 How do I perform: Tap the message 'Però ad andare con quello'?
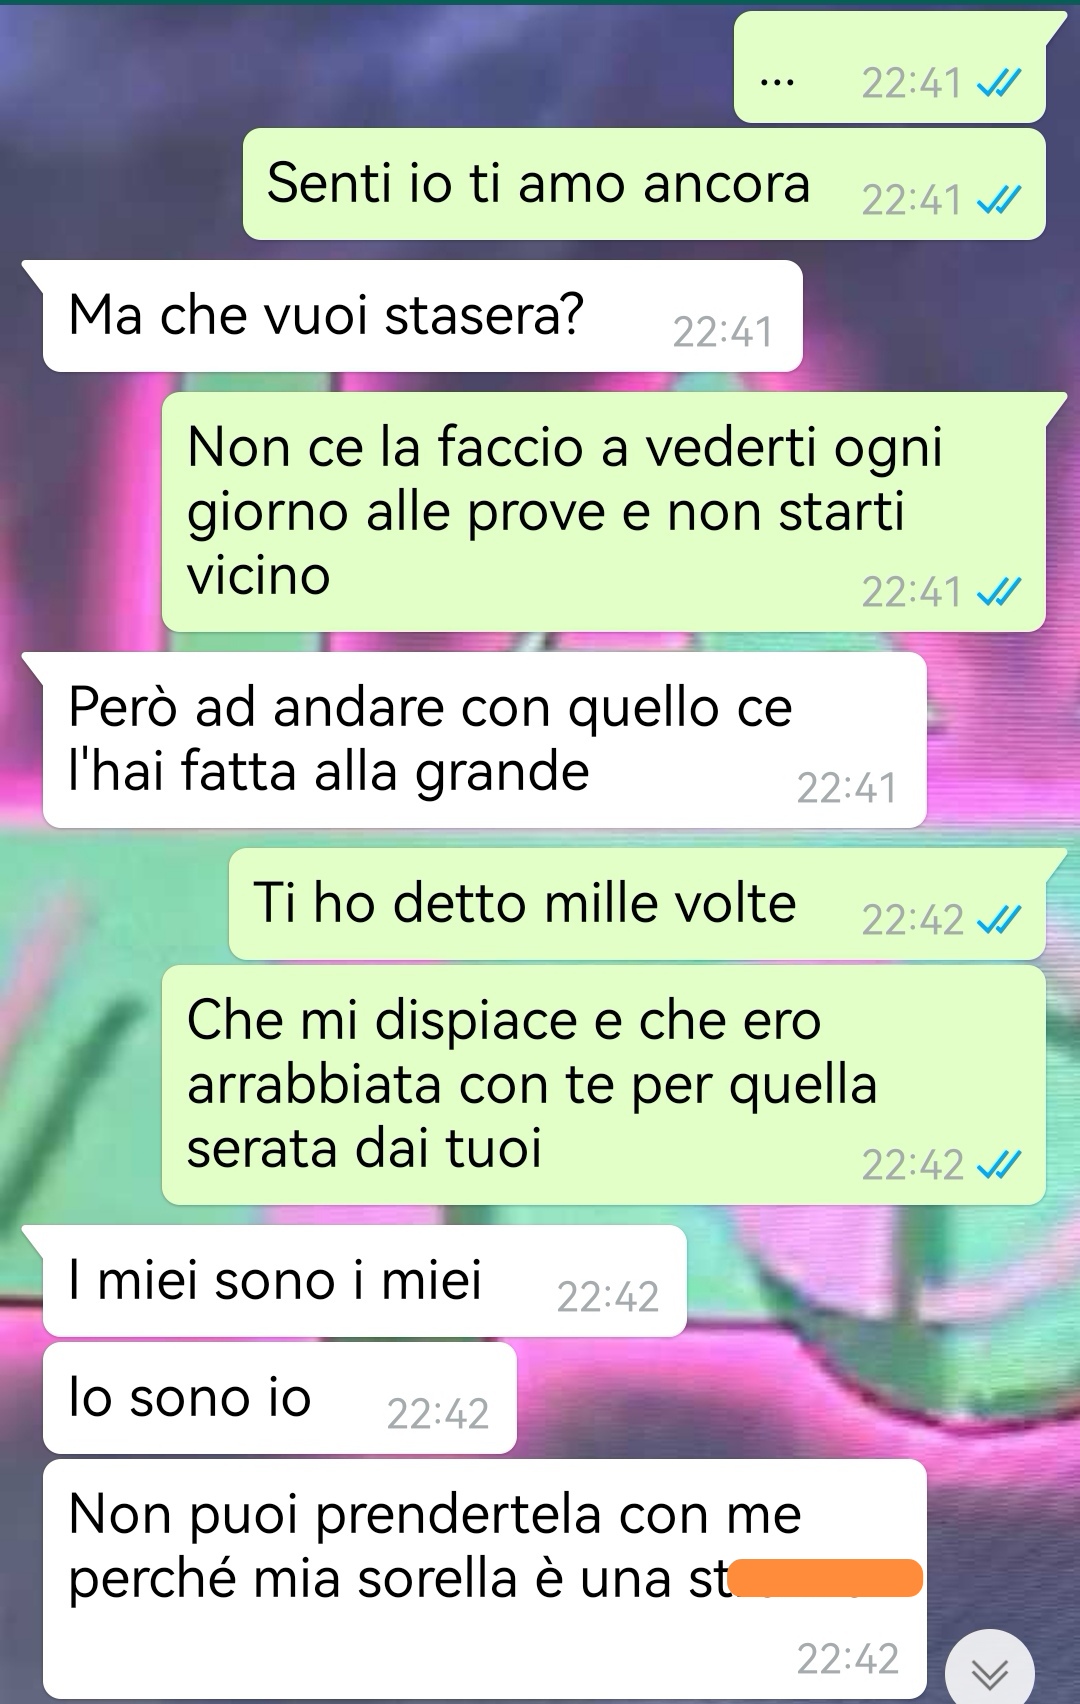pos(484,740)
